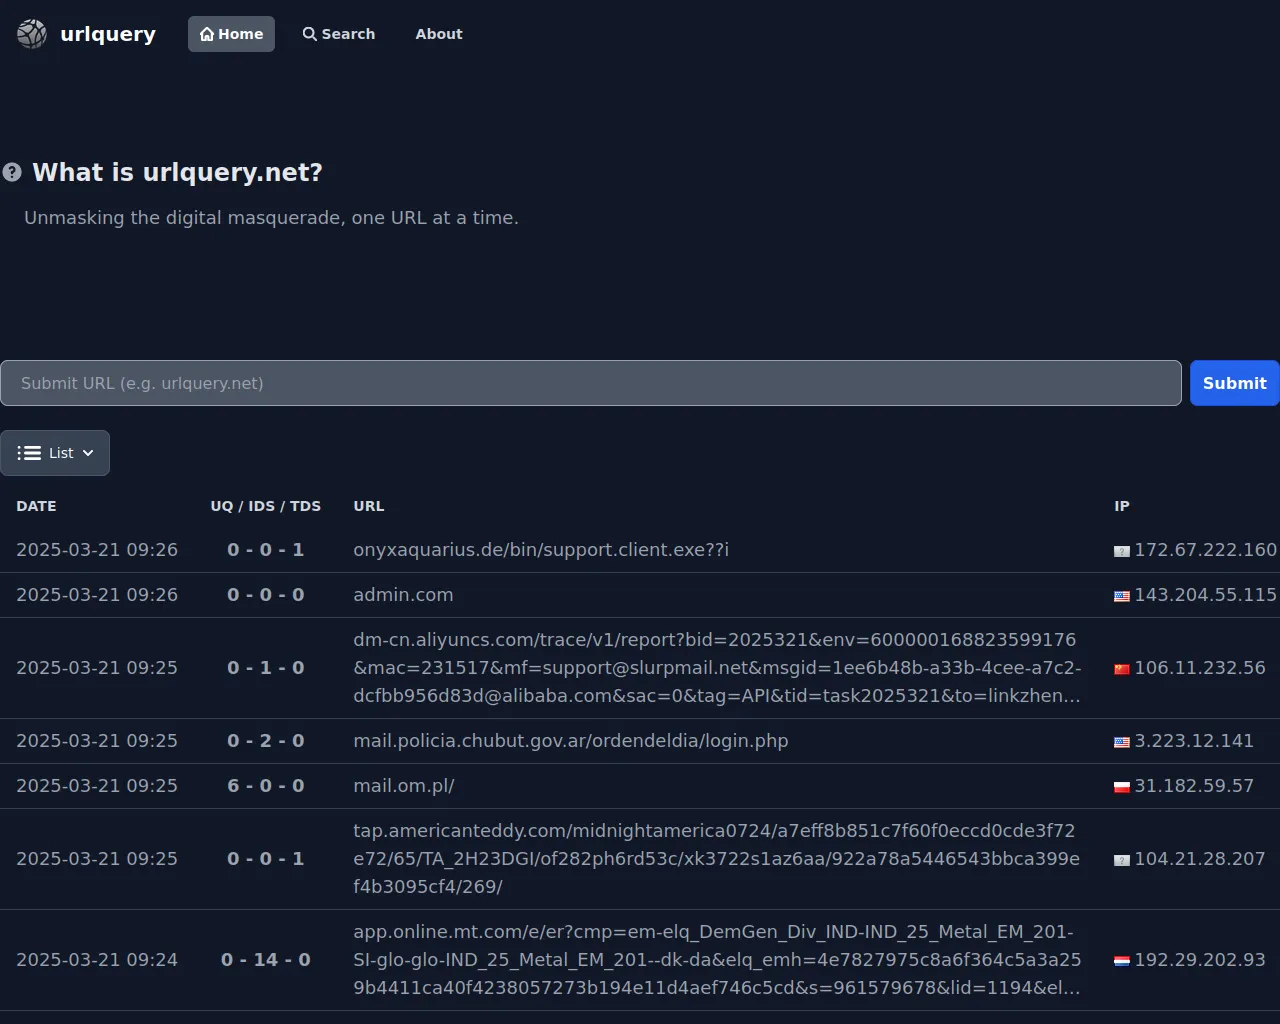Click the Poland flag icon beside 31.182.59.57
1280x1024 pixels.
point(1122,787)
